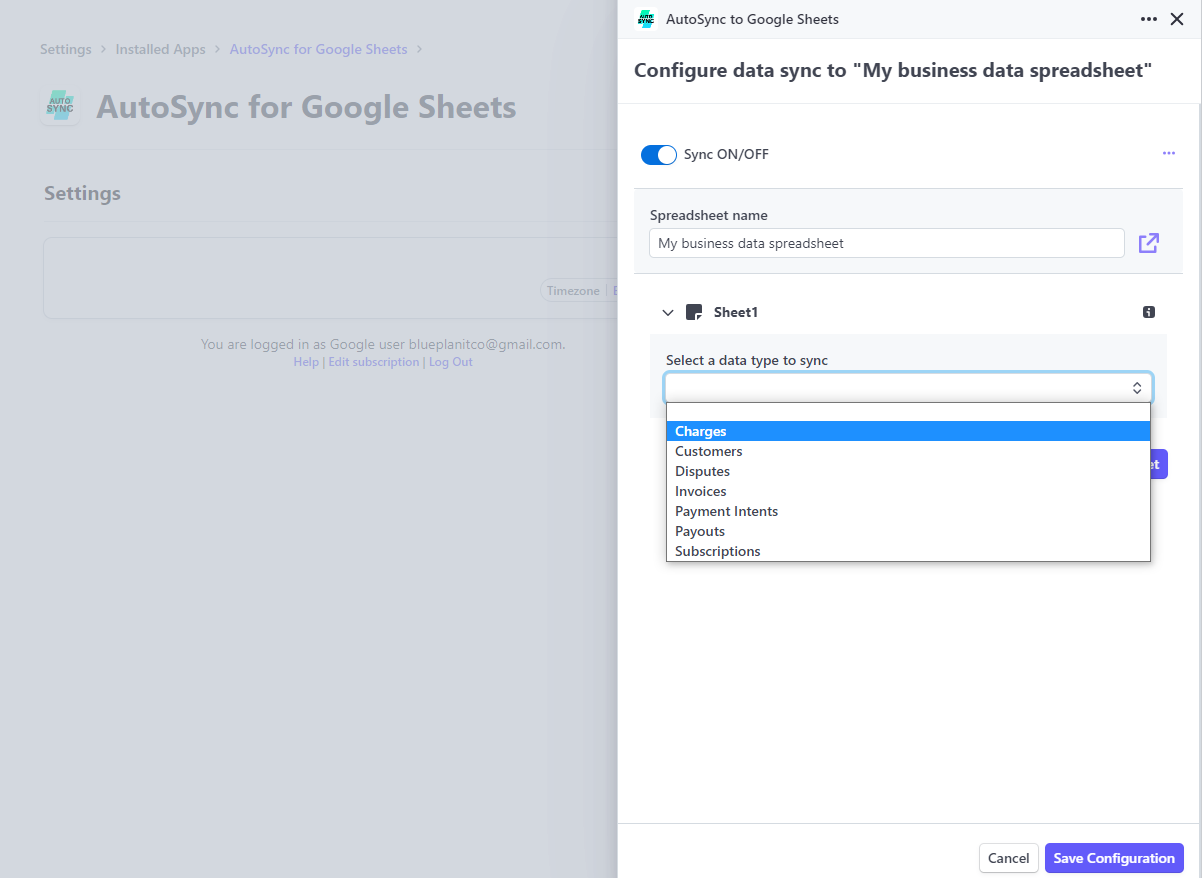
Task: Select Invoices from the data type list
Action: pos(908,491)
